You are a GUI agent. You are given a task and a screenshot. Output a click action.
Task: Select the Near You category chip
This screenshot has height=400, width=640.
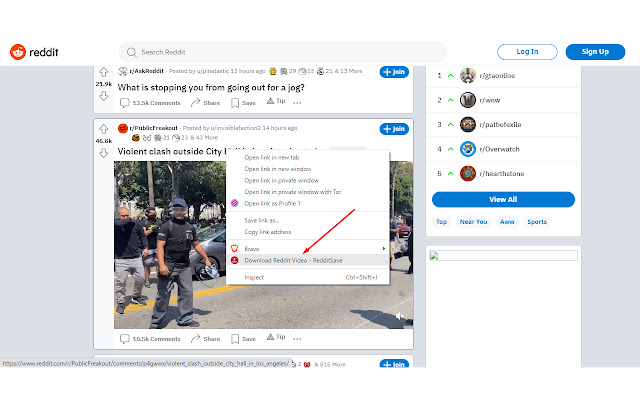(473, 222)
